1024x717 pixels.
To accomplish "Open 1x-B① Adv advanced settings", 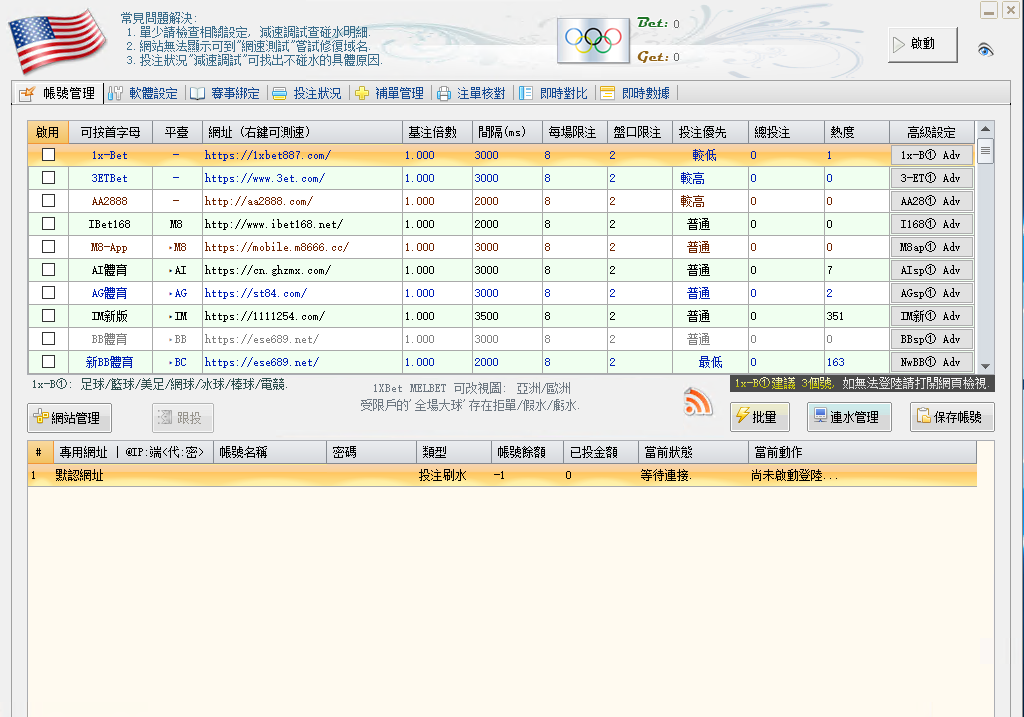I will point(931,155).
